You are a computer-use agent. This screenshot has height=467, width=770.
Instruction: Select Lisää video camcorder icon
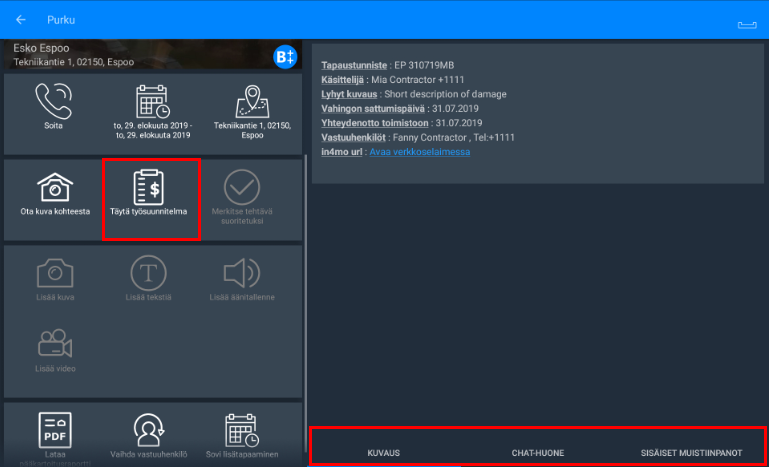coord(55,348)
